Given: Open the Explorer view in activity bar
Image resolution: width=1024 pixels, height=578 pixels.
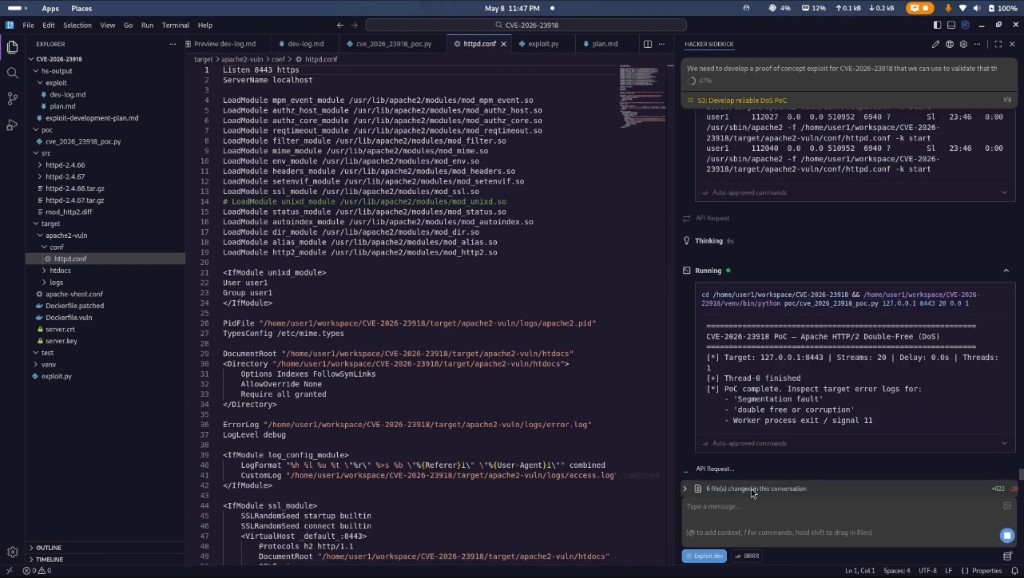Looking at the screenshot, I should tap(12, 47).
